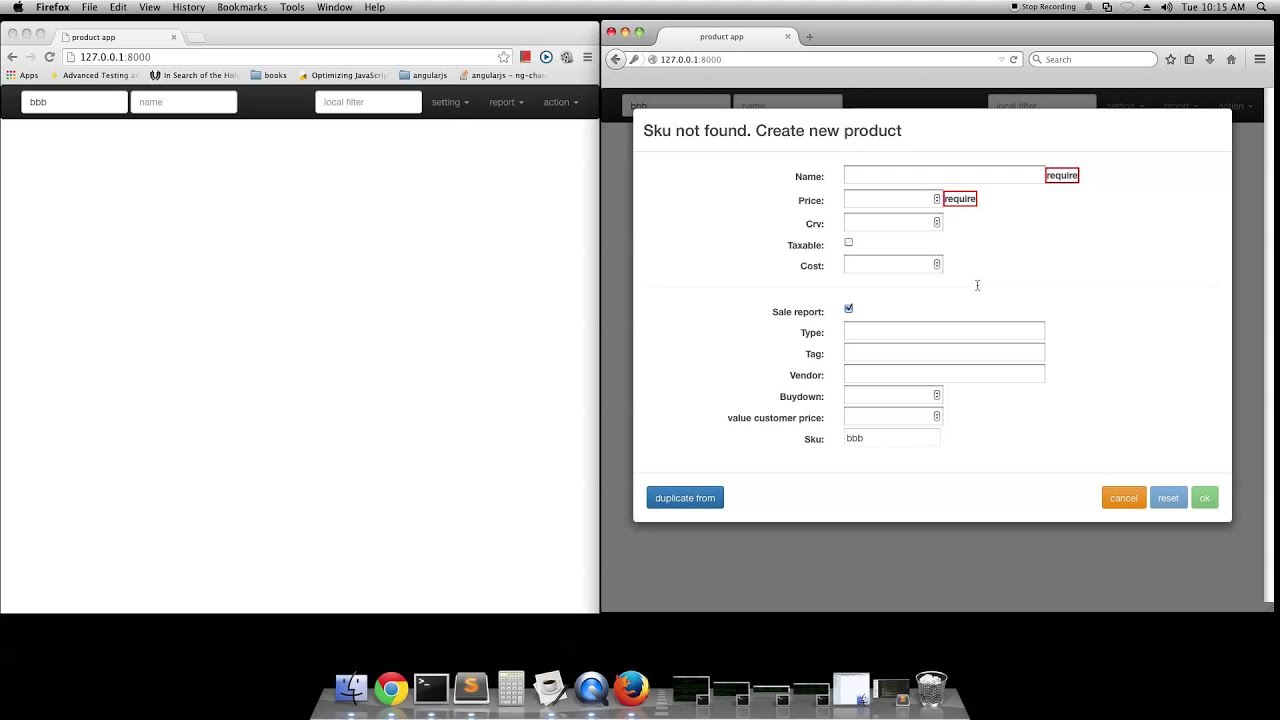Open Google Chrome from the dock

(x=391, y=688)
